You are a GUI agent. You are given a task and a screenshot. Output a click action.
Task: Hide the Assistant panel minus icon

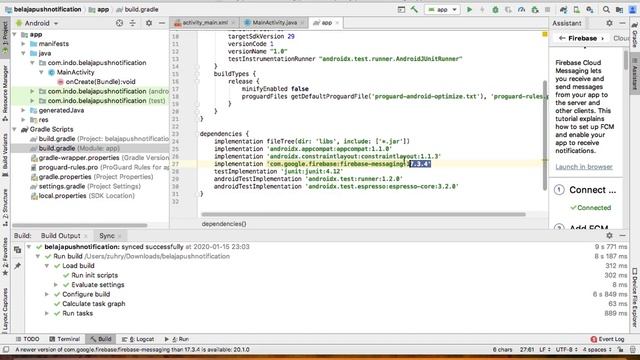622,23
